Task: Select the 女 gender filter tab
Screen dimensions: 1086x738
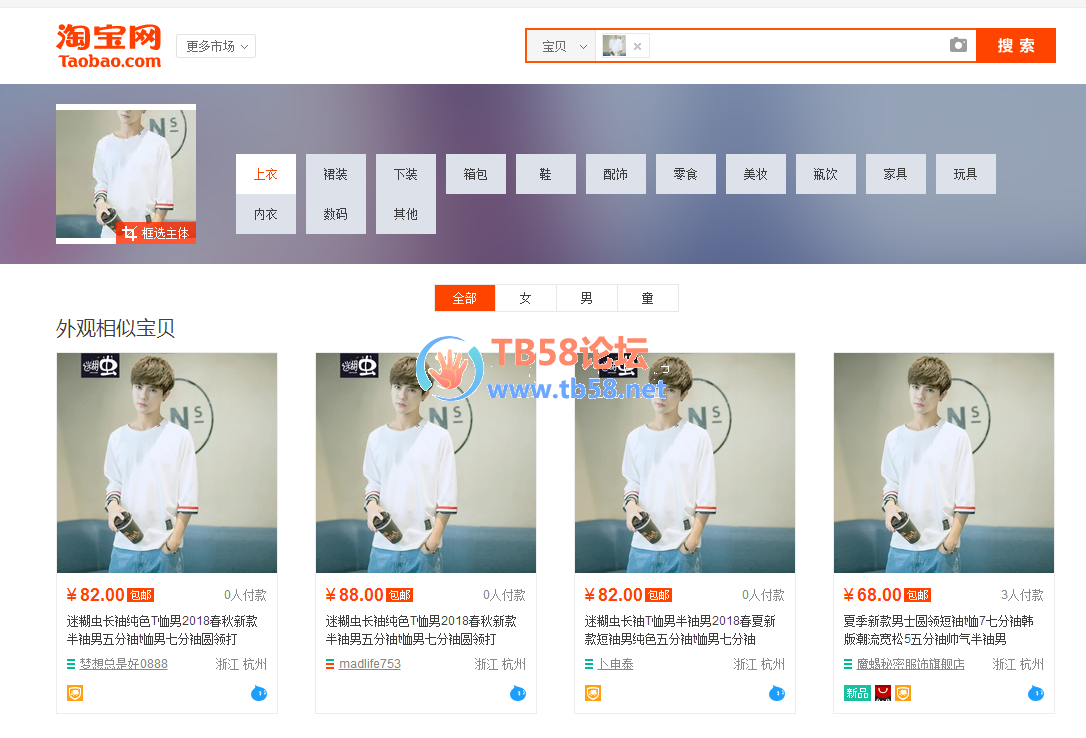Action: (x=525, y=298)
